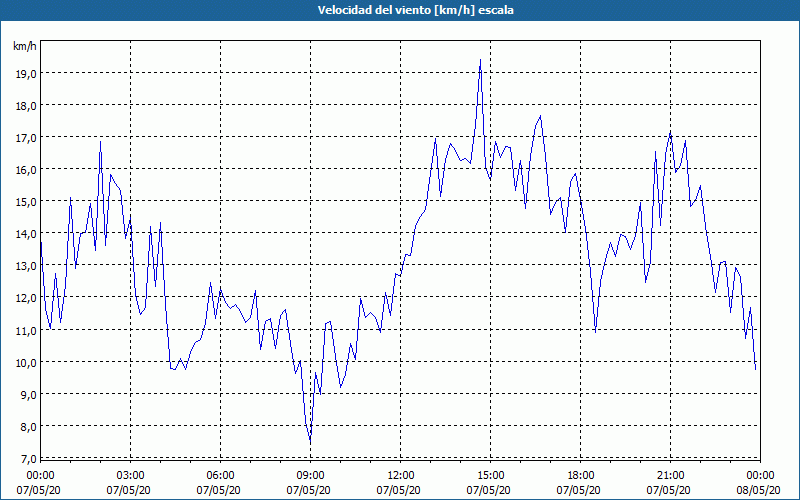This screenshot has width=800, height=500.
Task: Click the '7,0' y-axis label
Action: [x=28, y=459]
